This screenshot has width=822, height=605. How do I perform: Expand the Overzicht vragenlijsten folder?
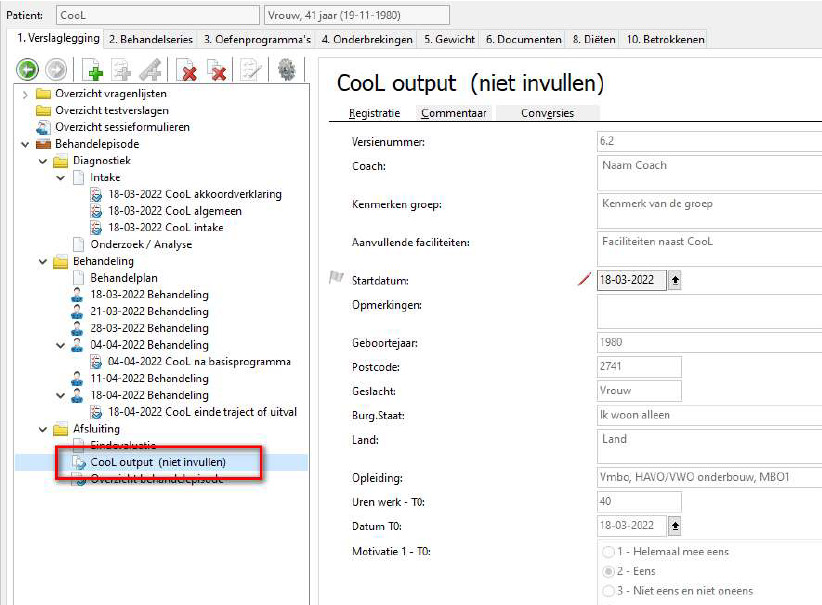coord(25,94)
